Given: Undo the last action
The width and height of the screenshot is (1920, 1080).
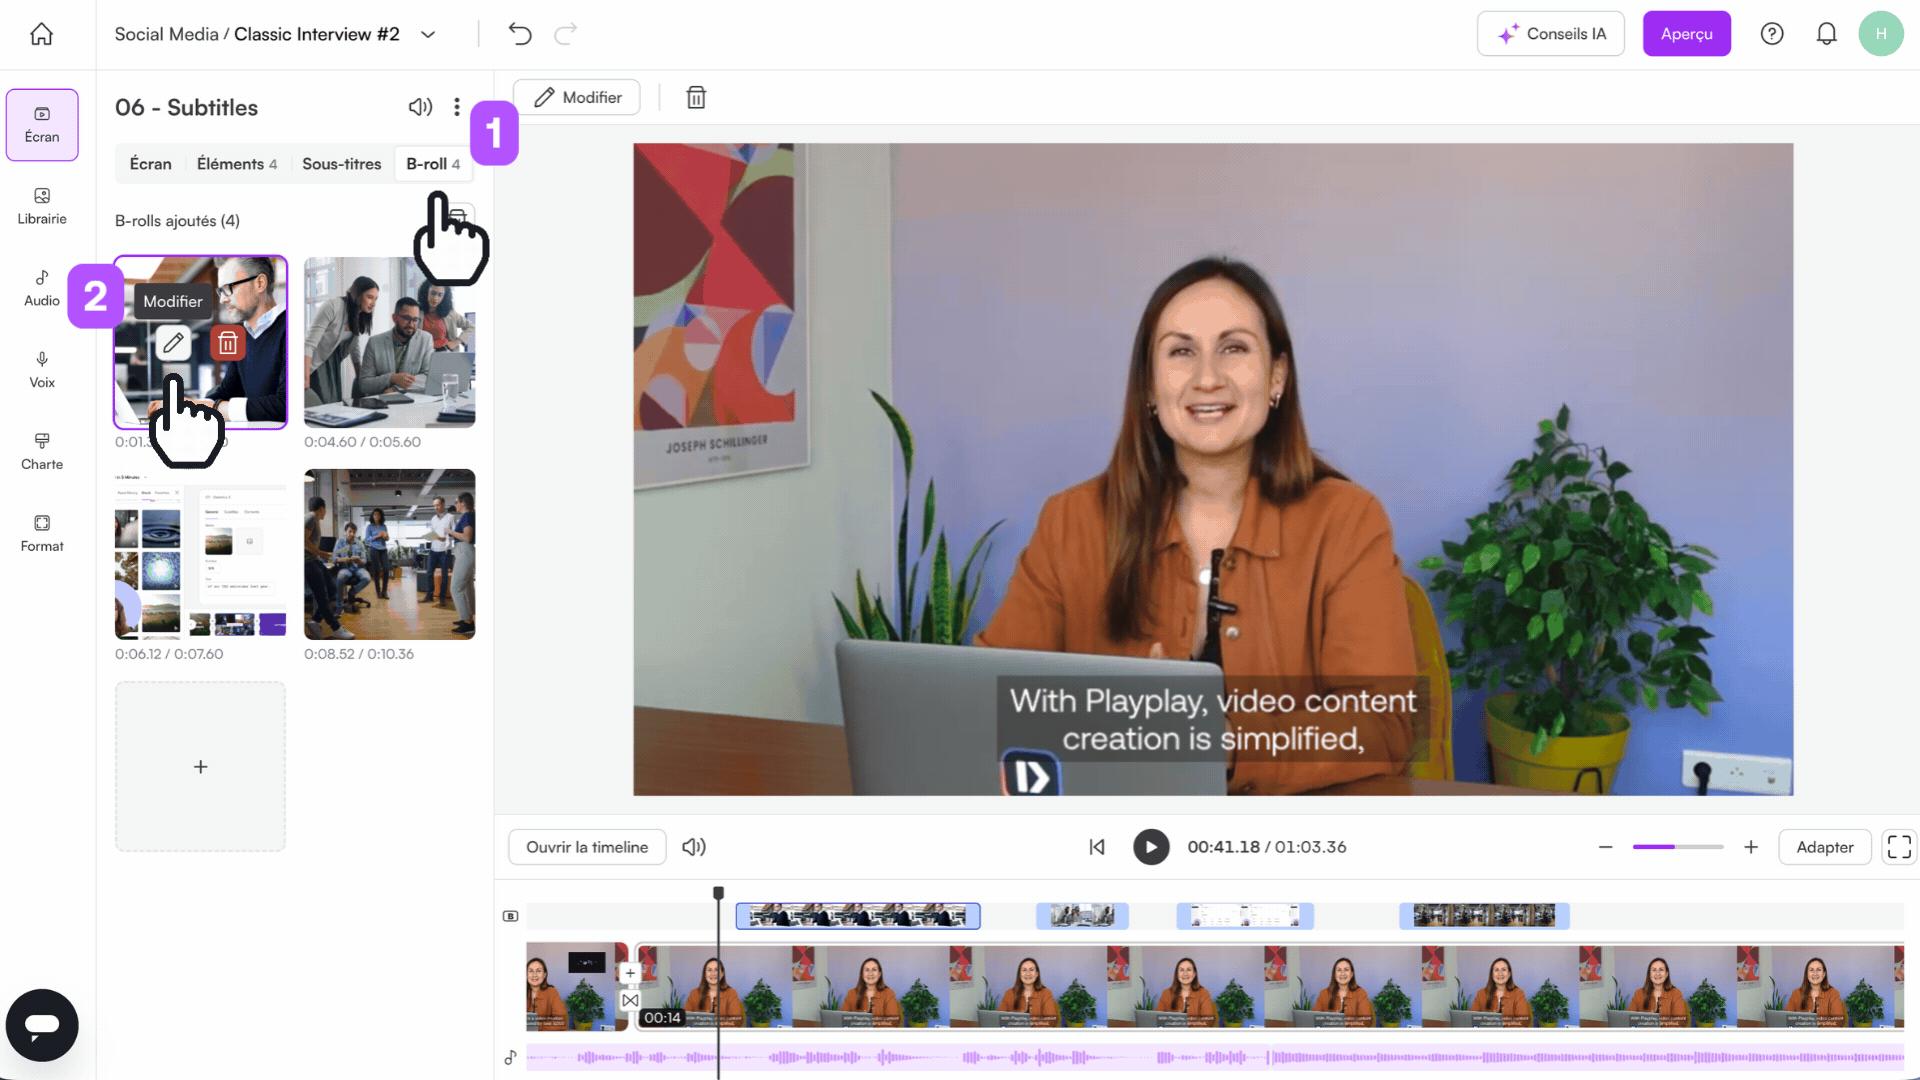Looking at the screenshot, I should point(520,34).
